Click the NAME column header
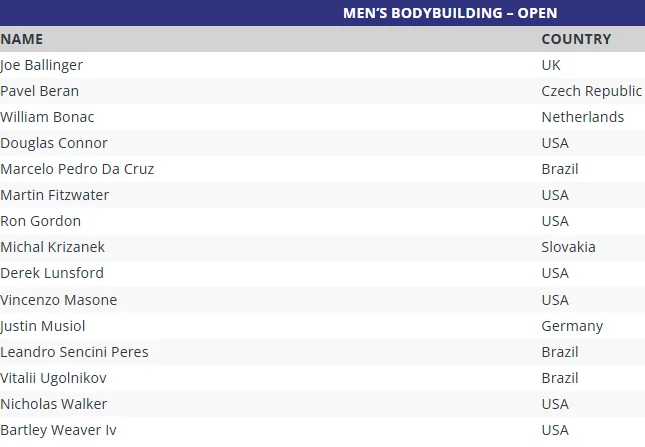This screenshot has height=447, width=645. [22, 39]
